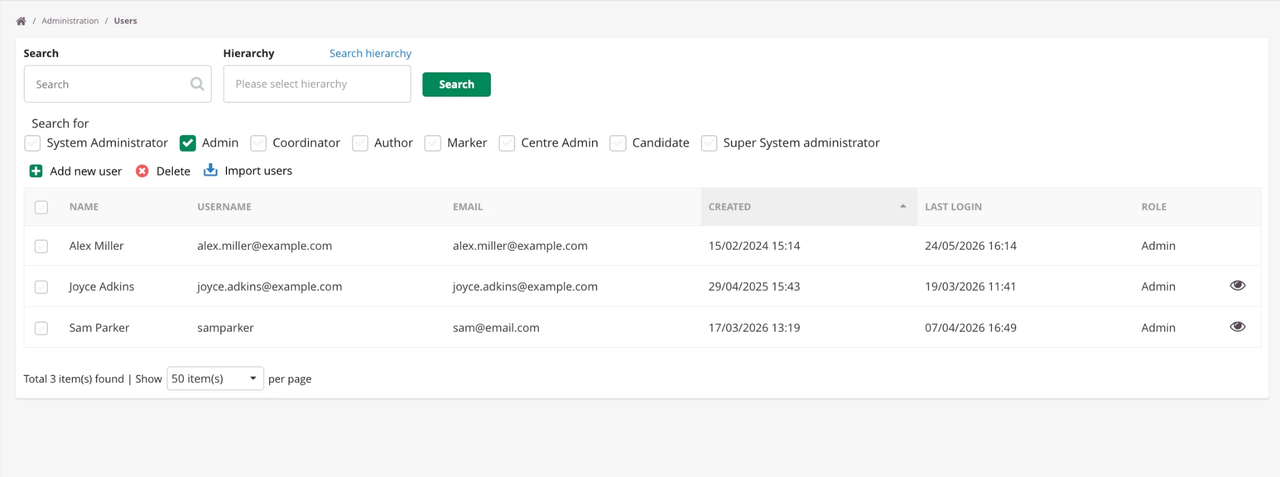
Task: Click the Import users upload icon
Action: (x=210, y=170)
